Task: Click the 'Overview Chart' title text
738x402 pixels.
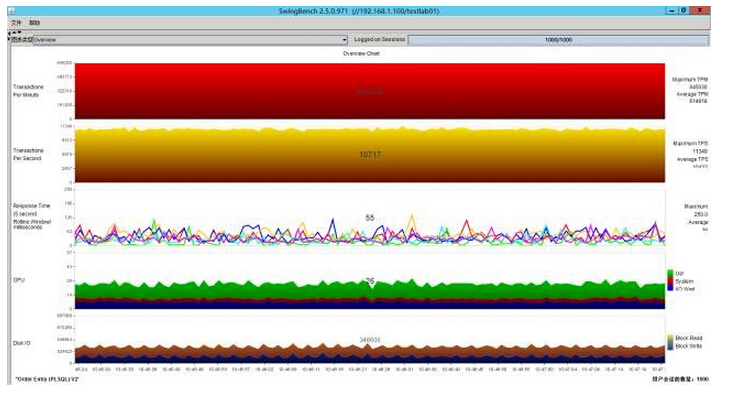Action: point(361,54)
